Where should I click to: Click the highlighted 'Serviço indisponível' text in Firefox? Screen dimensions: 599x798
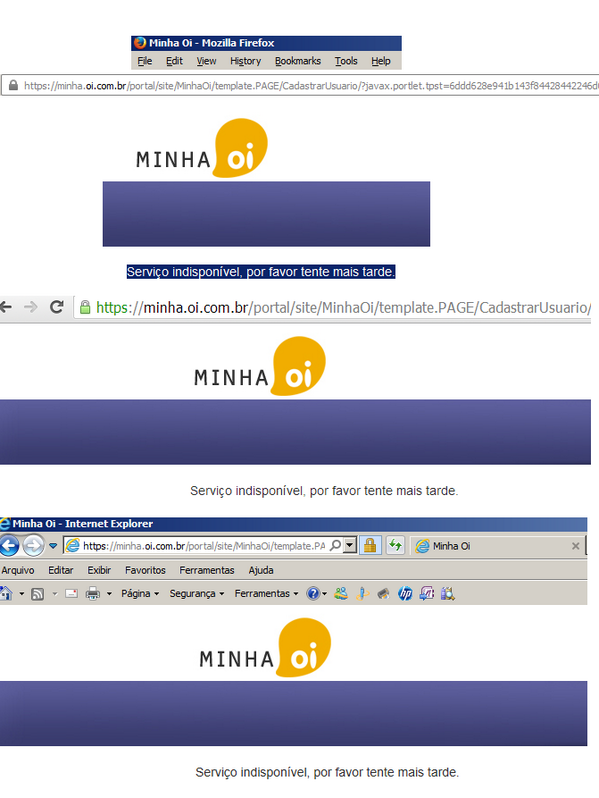261,272
